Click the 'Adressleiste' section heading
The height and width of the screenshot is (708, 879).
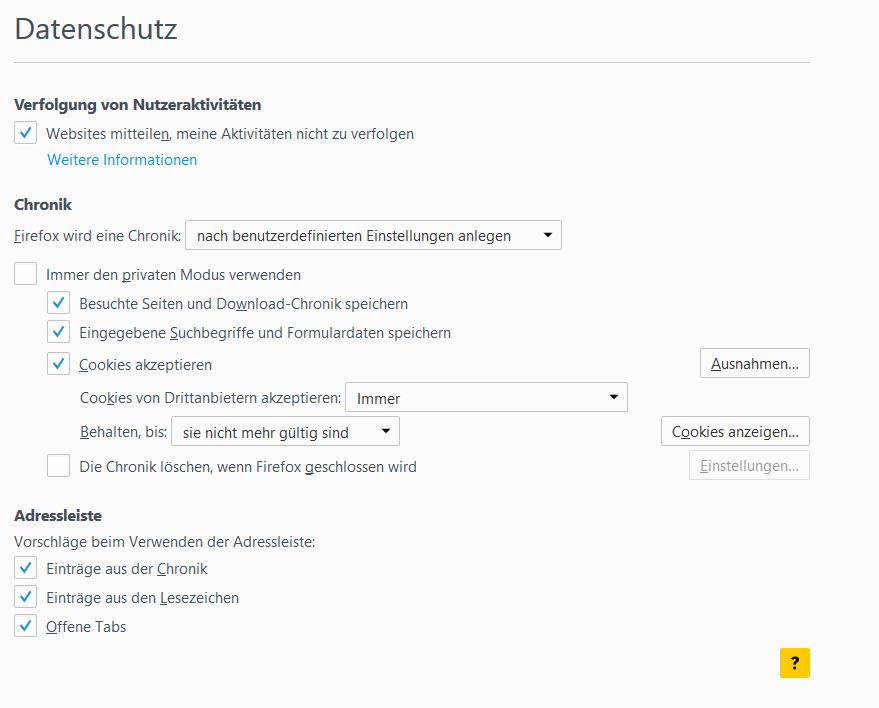coord(58,516)
